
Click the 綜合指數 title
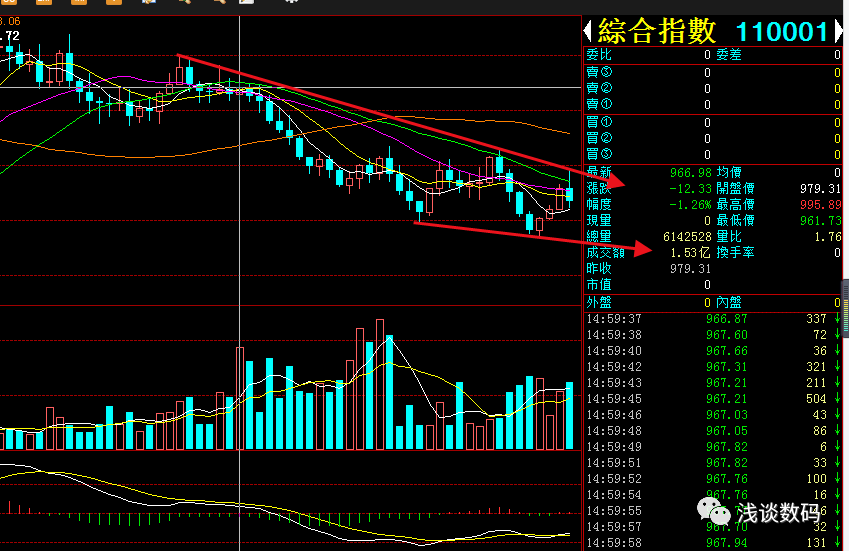click(x=657, y=31)
